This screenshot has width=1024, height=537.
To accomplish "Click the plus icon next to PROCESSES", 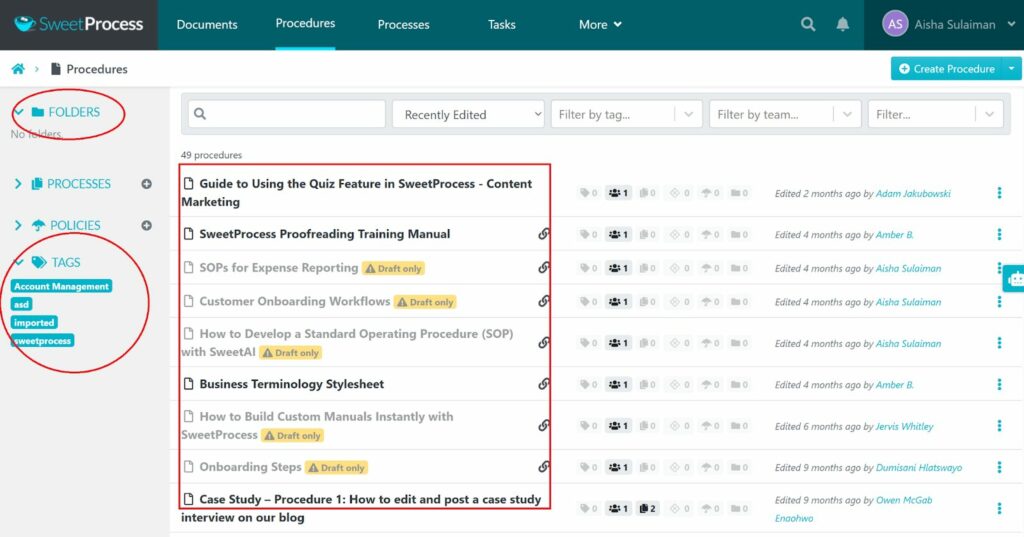I will click(146, 184).
